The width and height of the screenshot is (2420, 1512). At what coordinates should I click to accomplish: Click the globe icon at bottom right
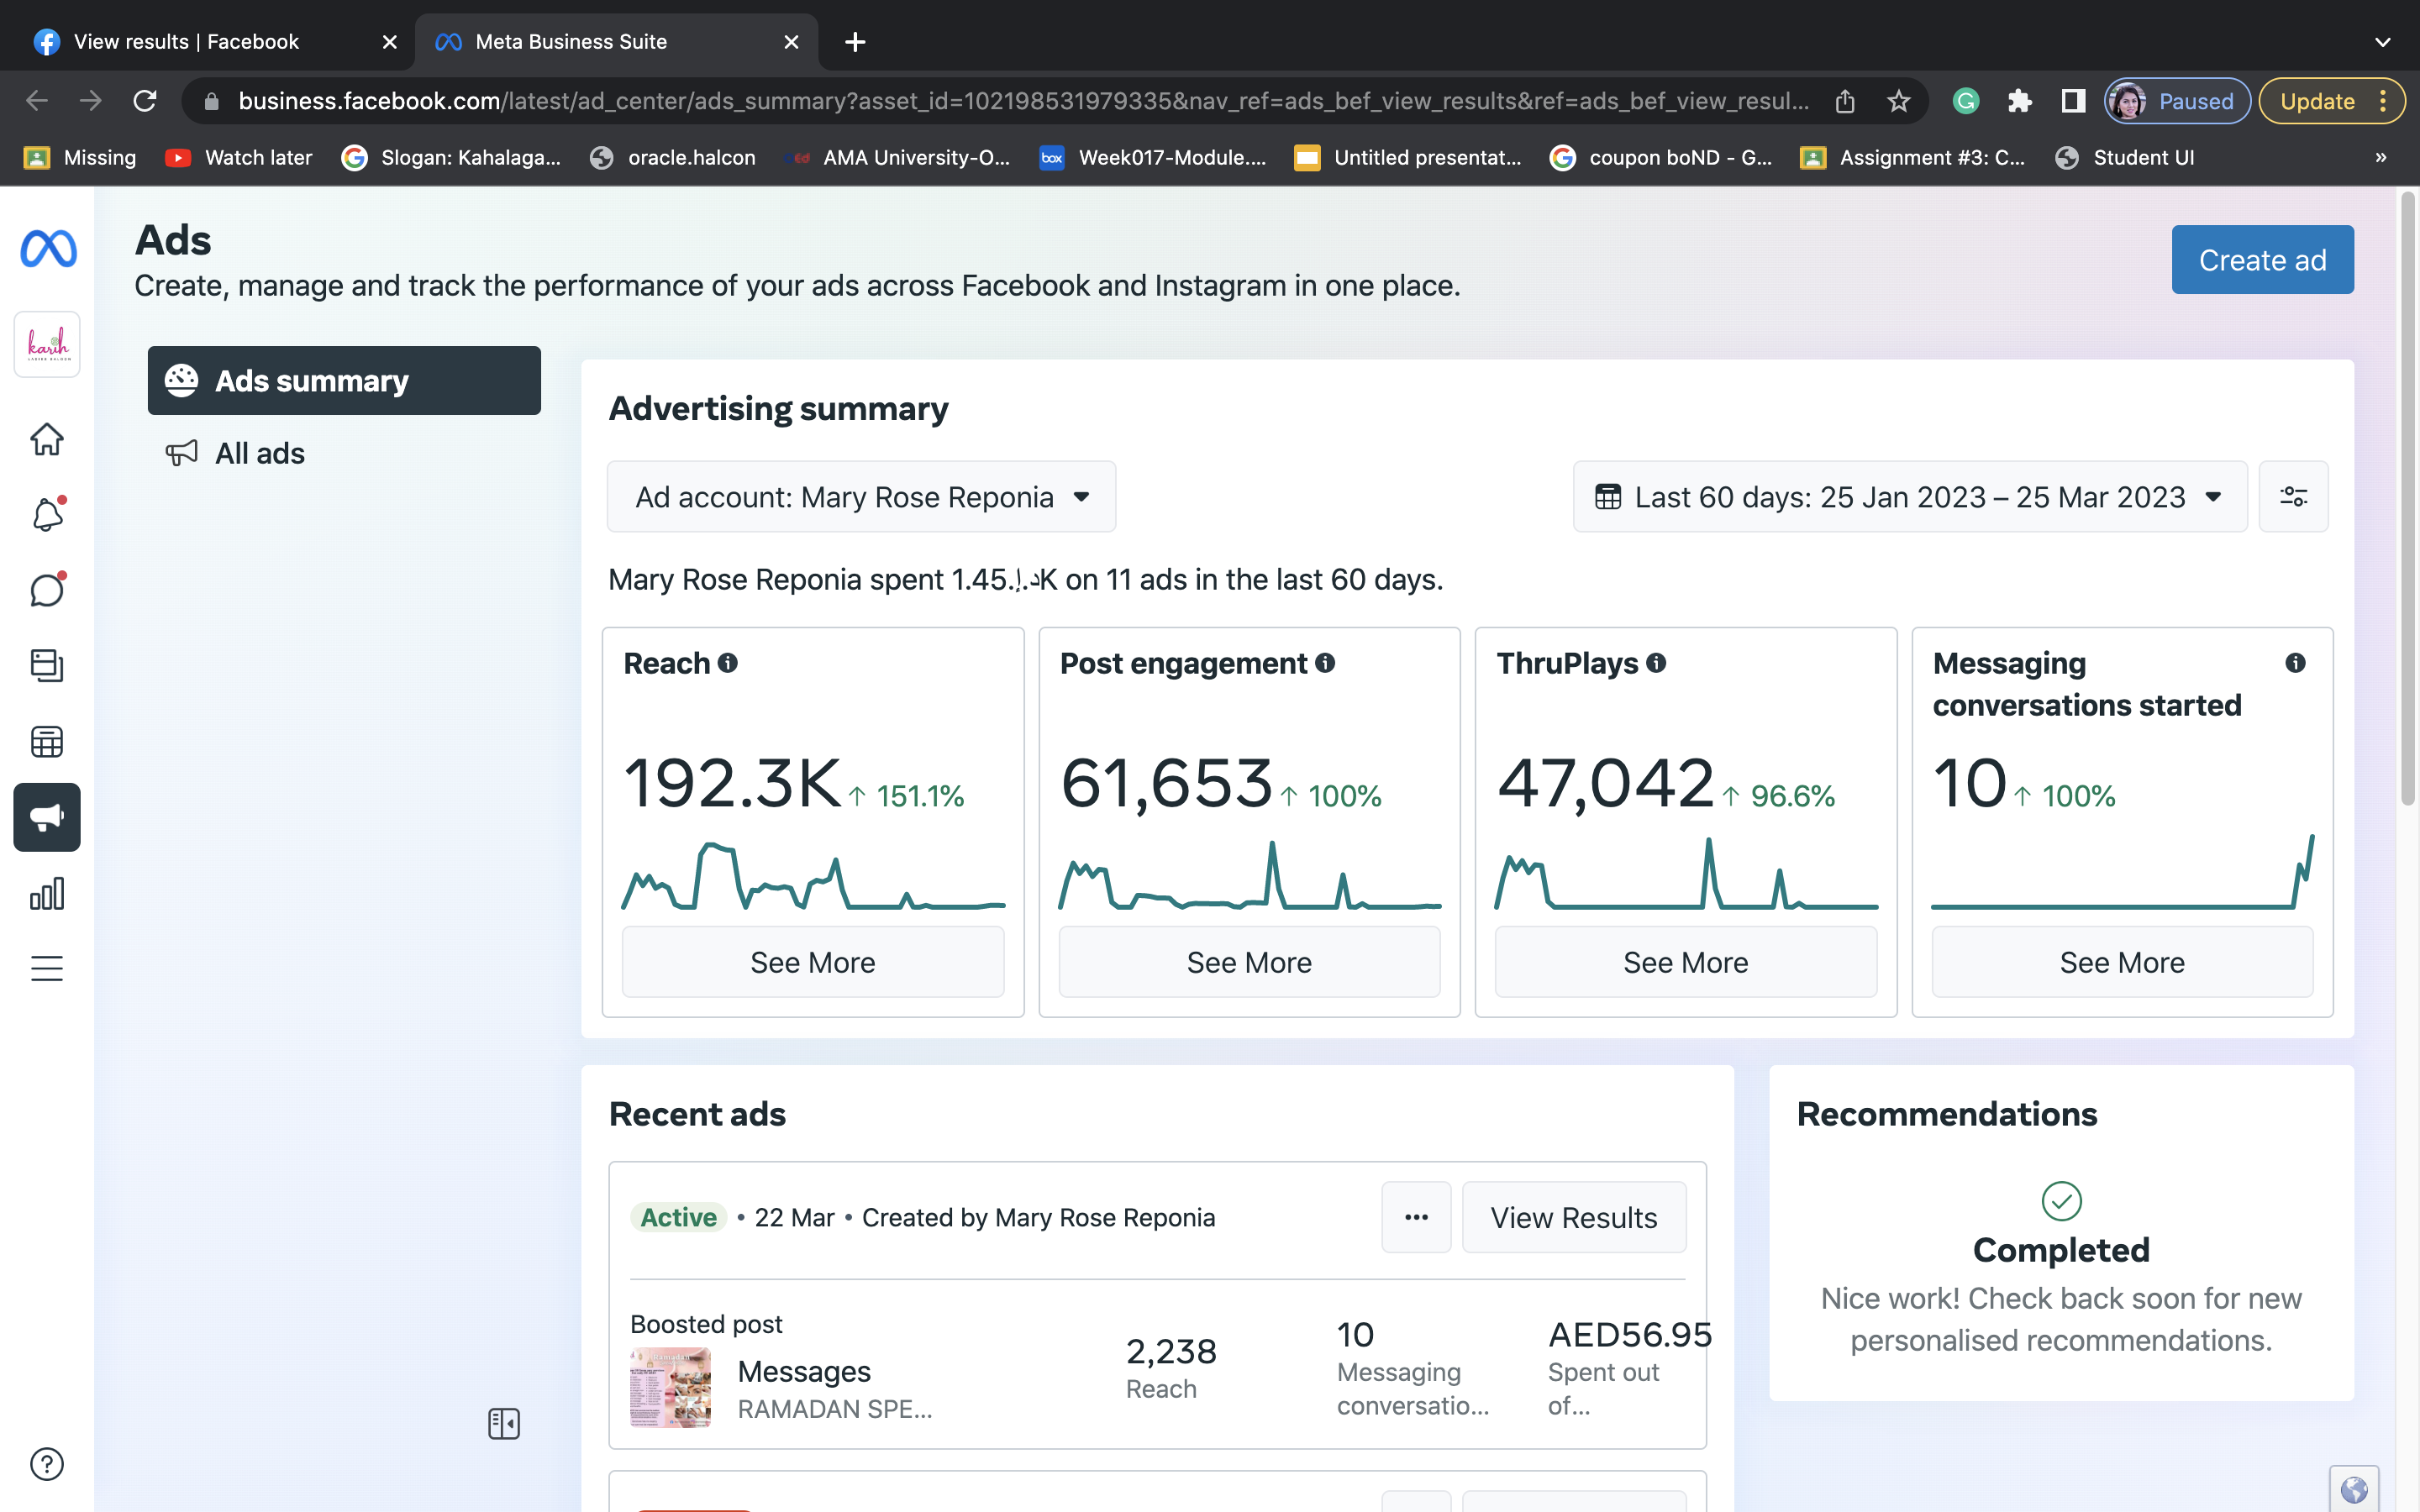point(2354,1490)
